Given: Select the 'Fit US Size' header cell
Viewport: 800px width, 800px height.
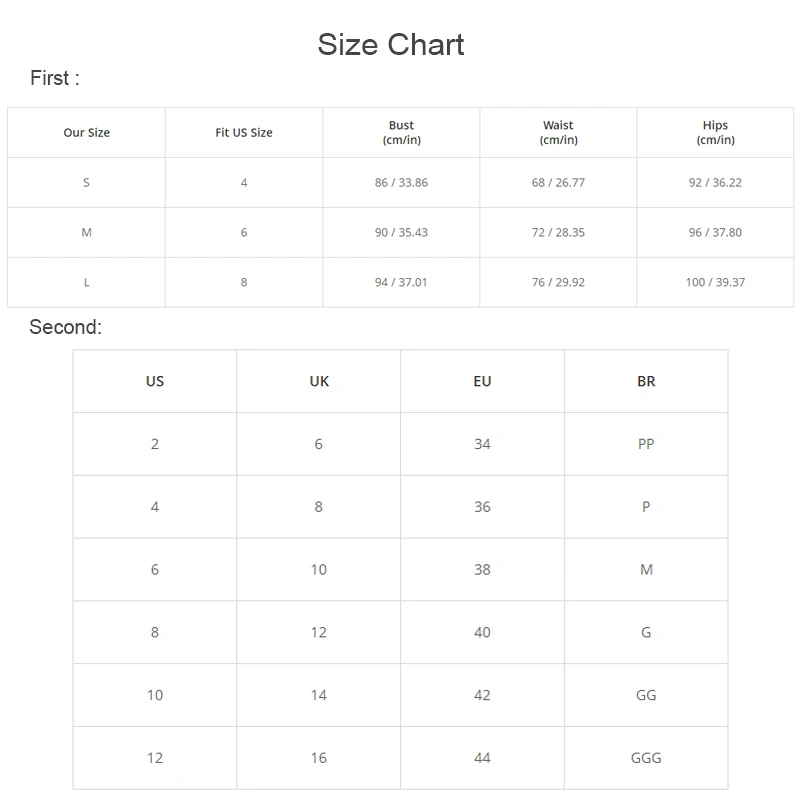Looking at the screenshot, I should [244, 133].
